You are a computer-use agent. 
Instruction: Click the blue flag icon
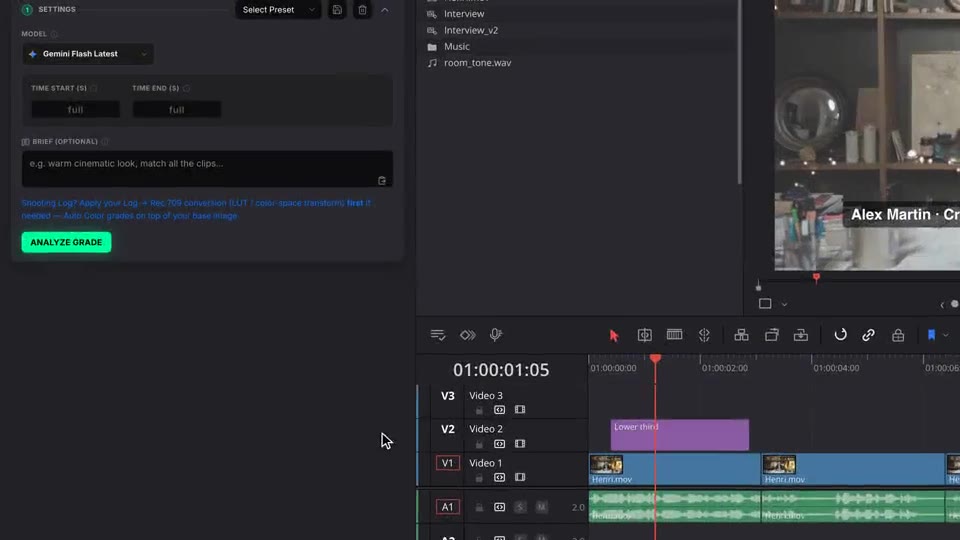pyautogui.click(x=931, y=335)
